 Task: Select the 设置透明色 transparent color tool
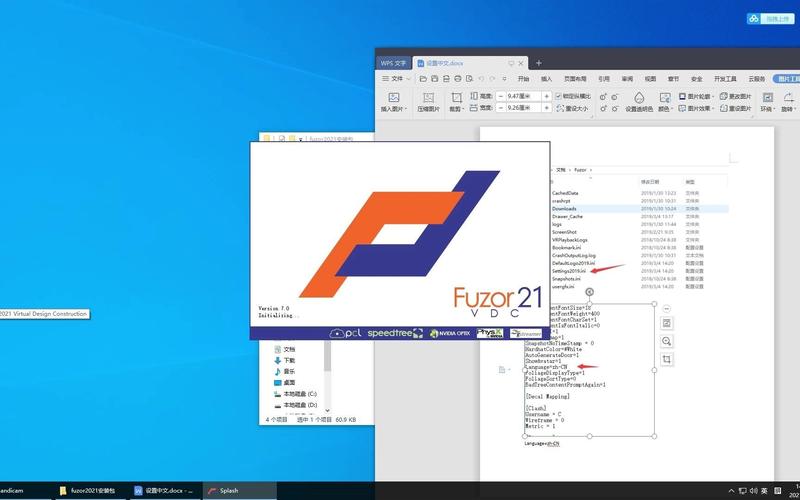[639, 102]
